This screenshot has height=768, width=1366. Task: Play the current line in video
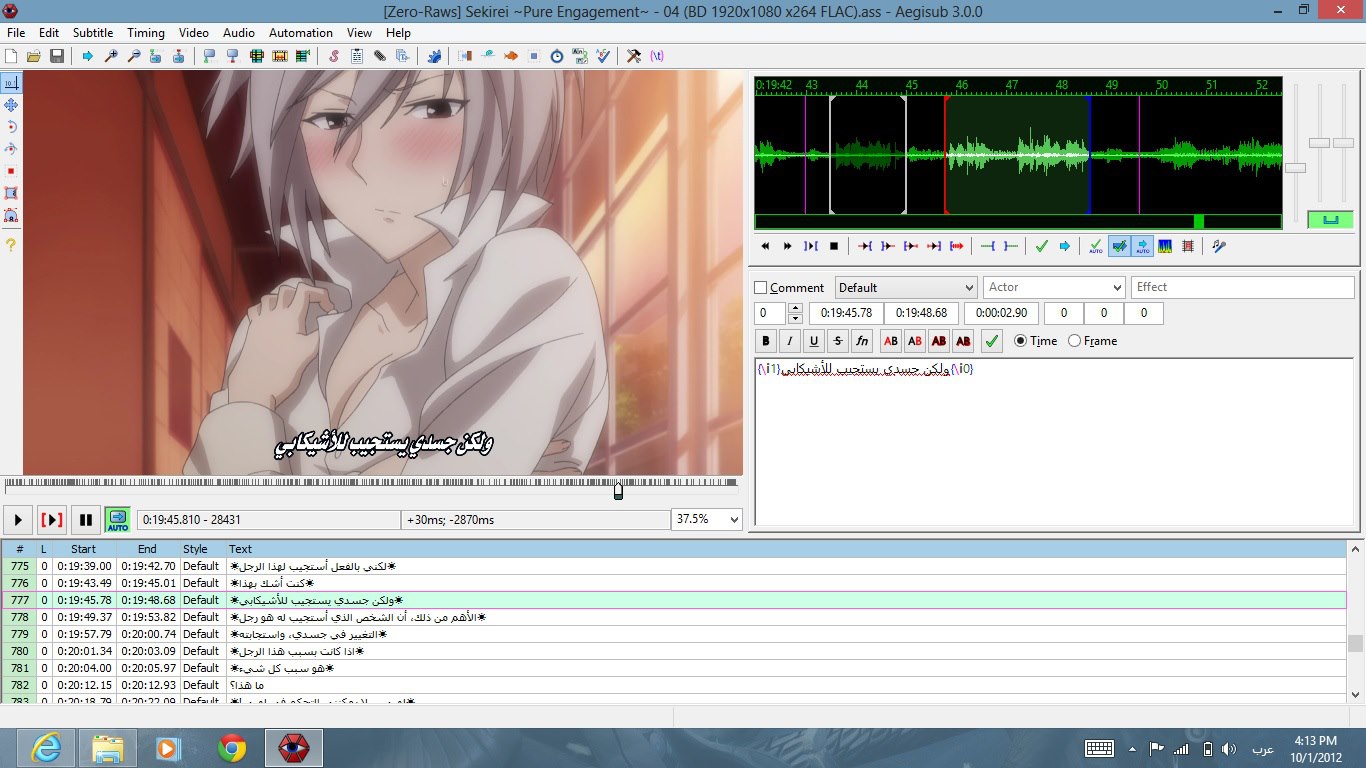pyautogui.click(x=52, y=520)
